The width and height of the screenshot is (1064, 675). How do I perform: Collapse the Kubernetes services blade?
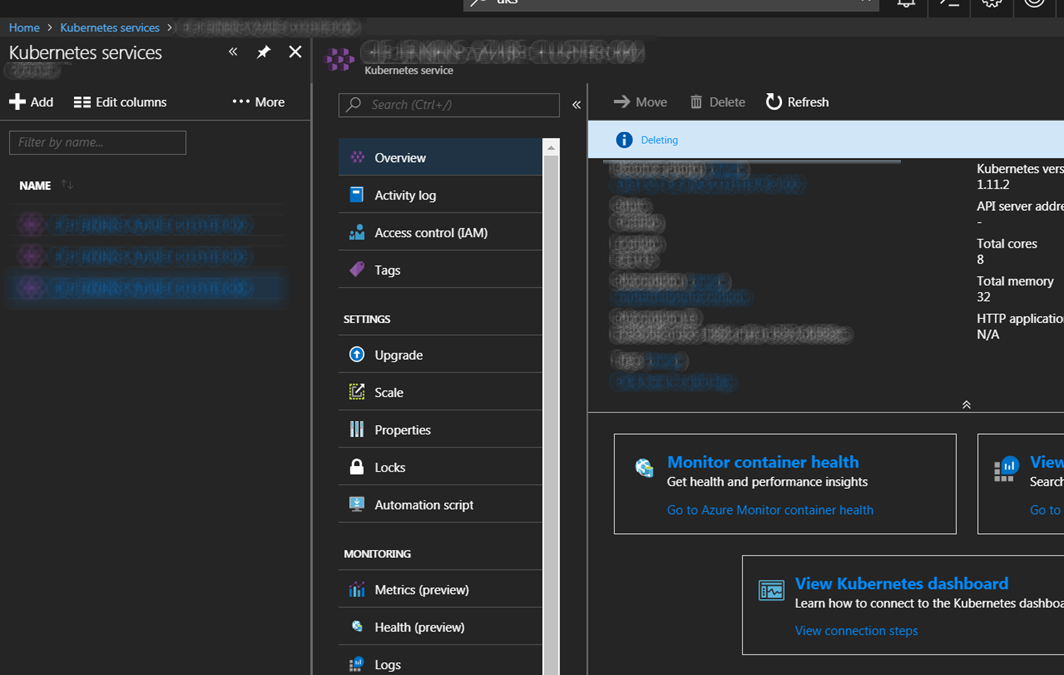(233, 52)
